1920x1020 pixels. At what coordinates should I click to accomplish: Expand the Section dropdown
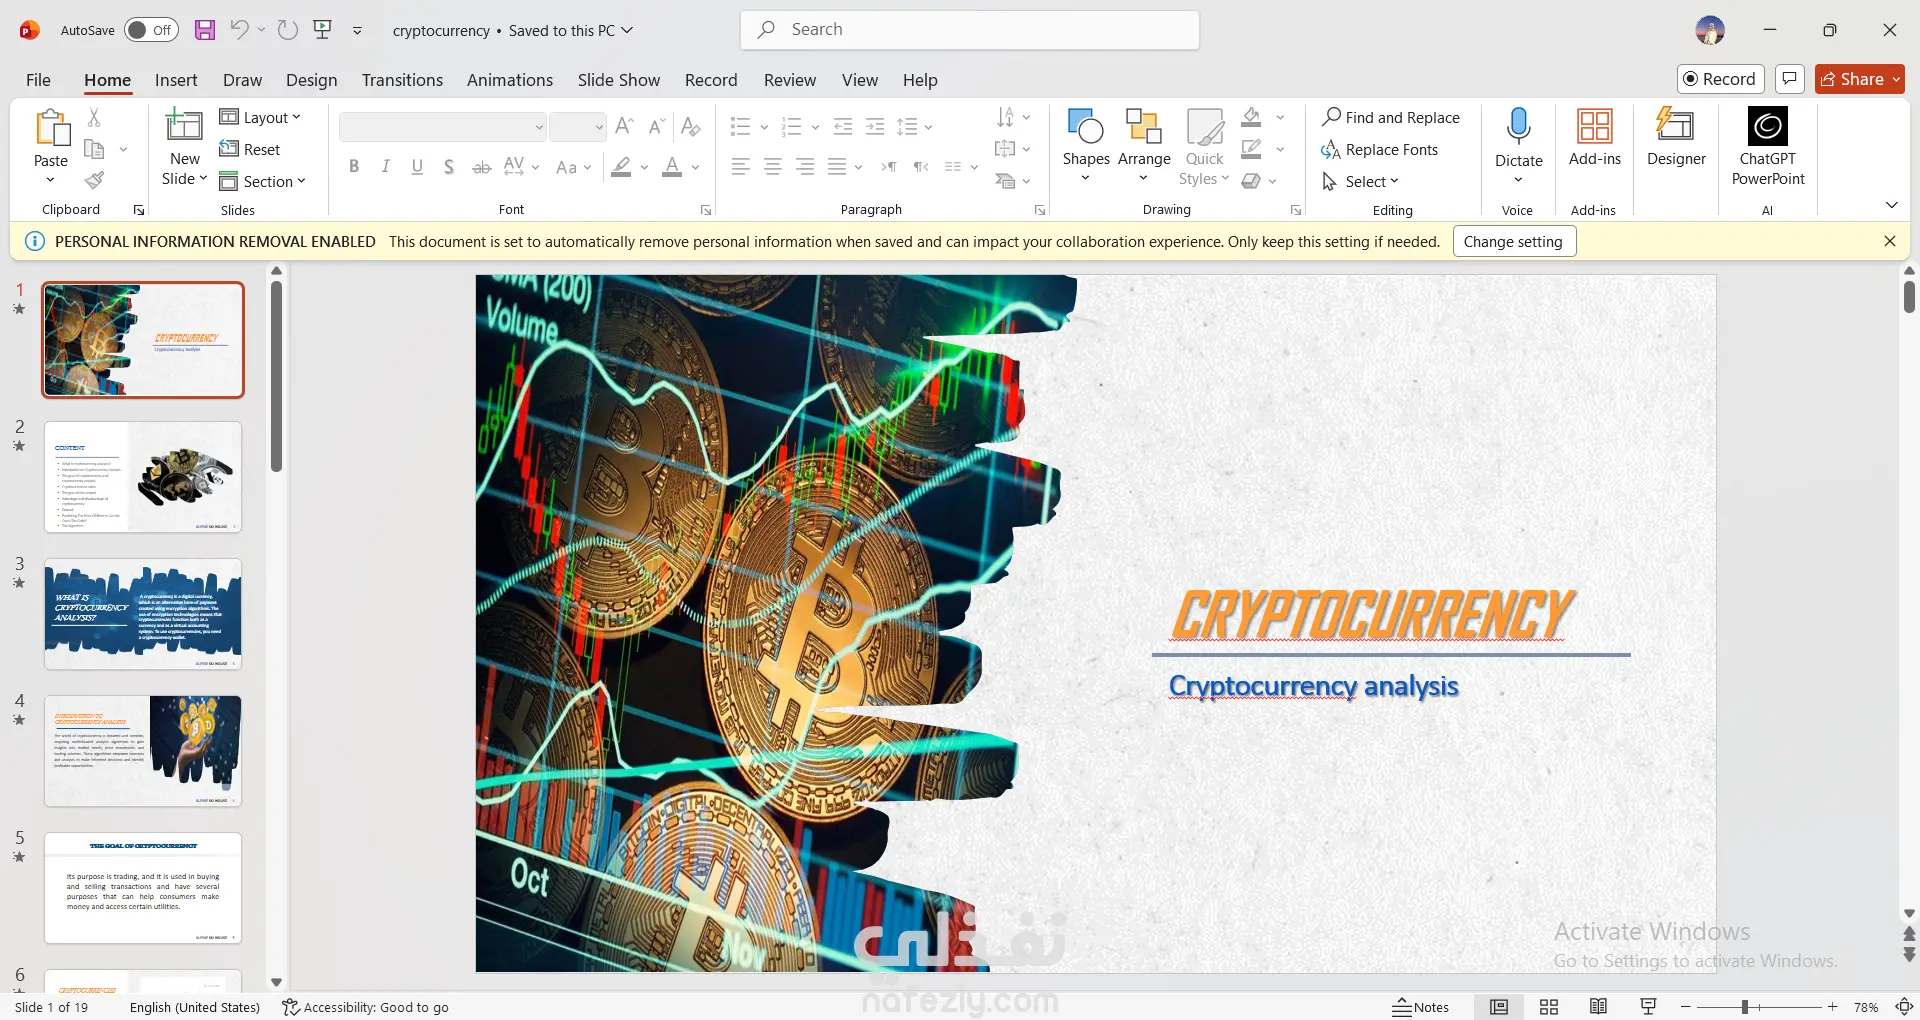pyautogui.click(x=263, y=181)
